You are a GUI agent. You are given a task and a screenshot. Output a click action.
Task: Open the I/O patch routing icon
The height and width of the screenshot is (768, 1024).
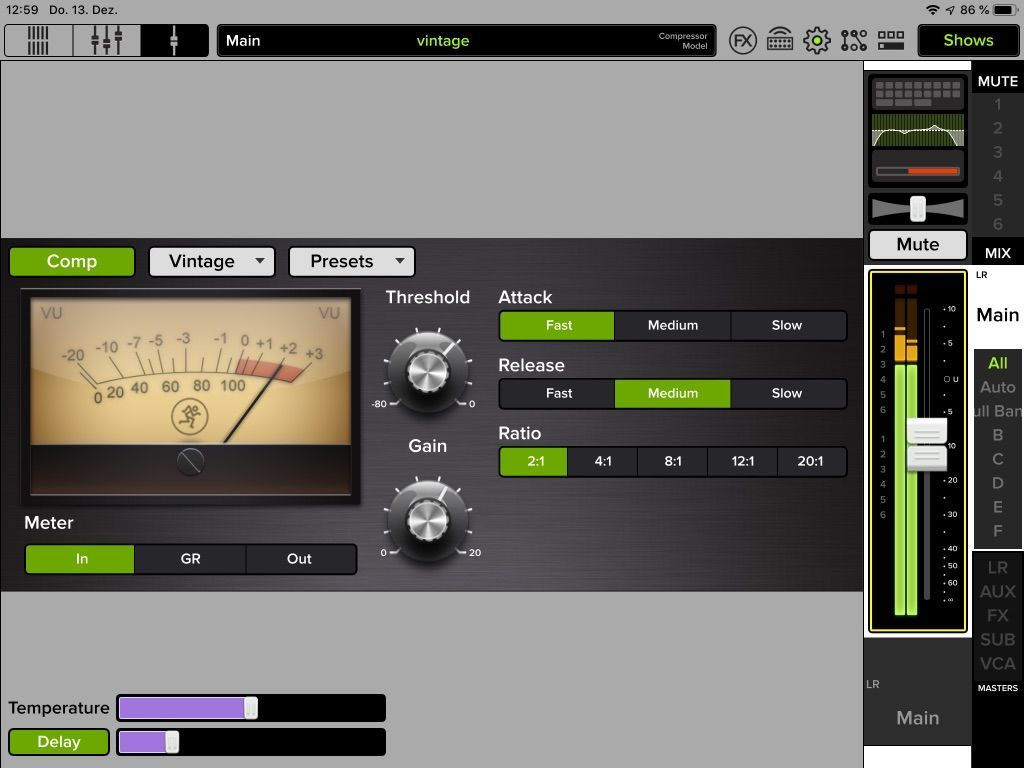854,40
